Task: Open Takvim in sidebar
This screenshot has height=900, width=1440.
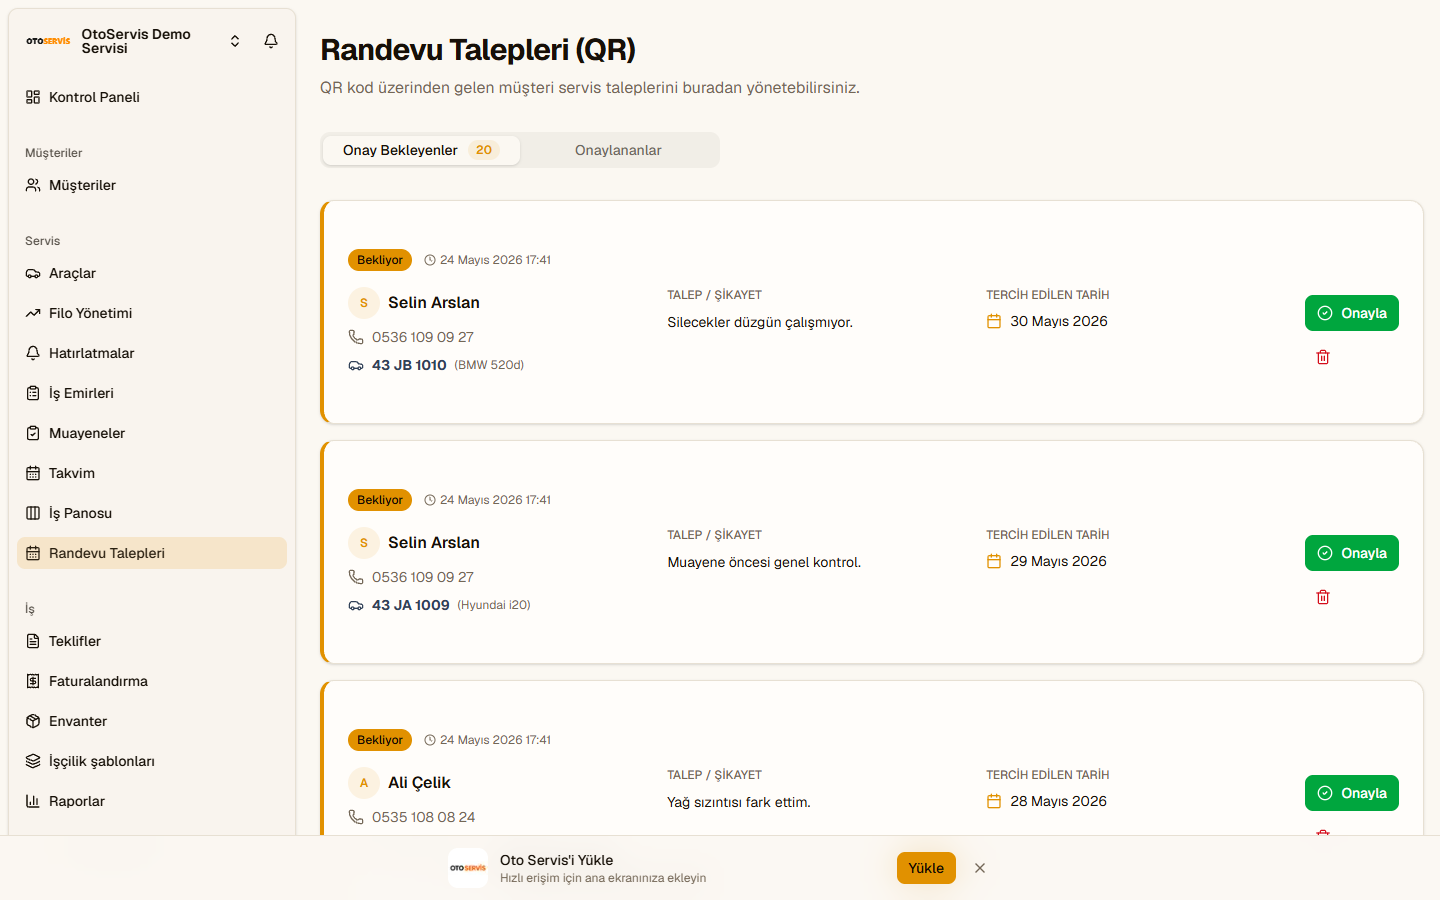Action: [152, 473]
